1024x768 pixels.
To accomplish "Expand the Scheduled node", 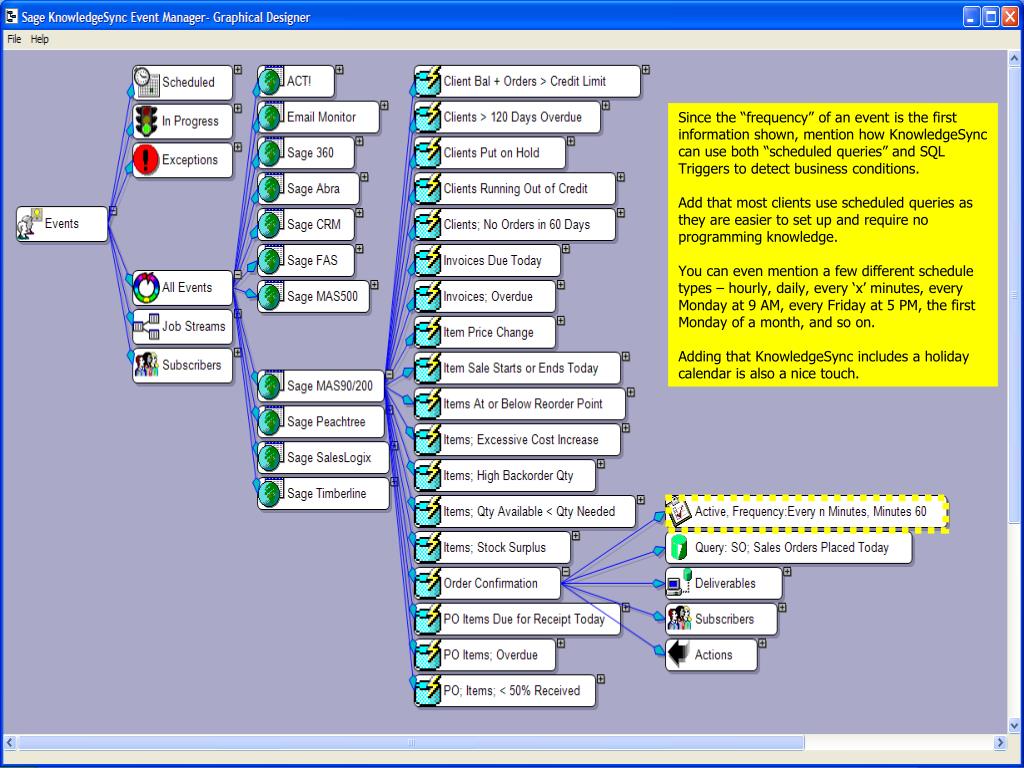I will [x=238, y=69].
